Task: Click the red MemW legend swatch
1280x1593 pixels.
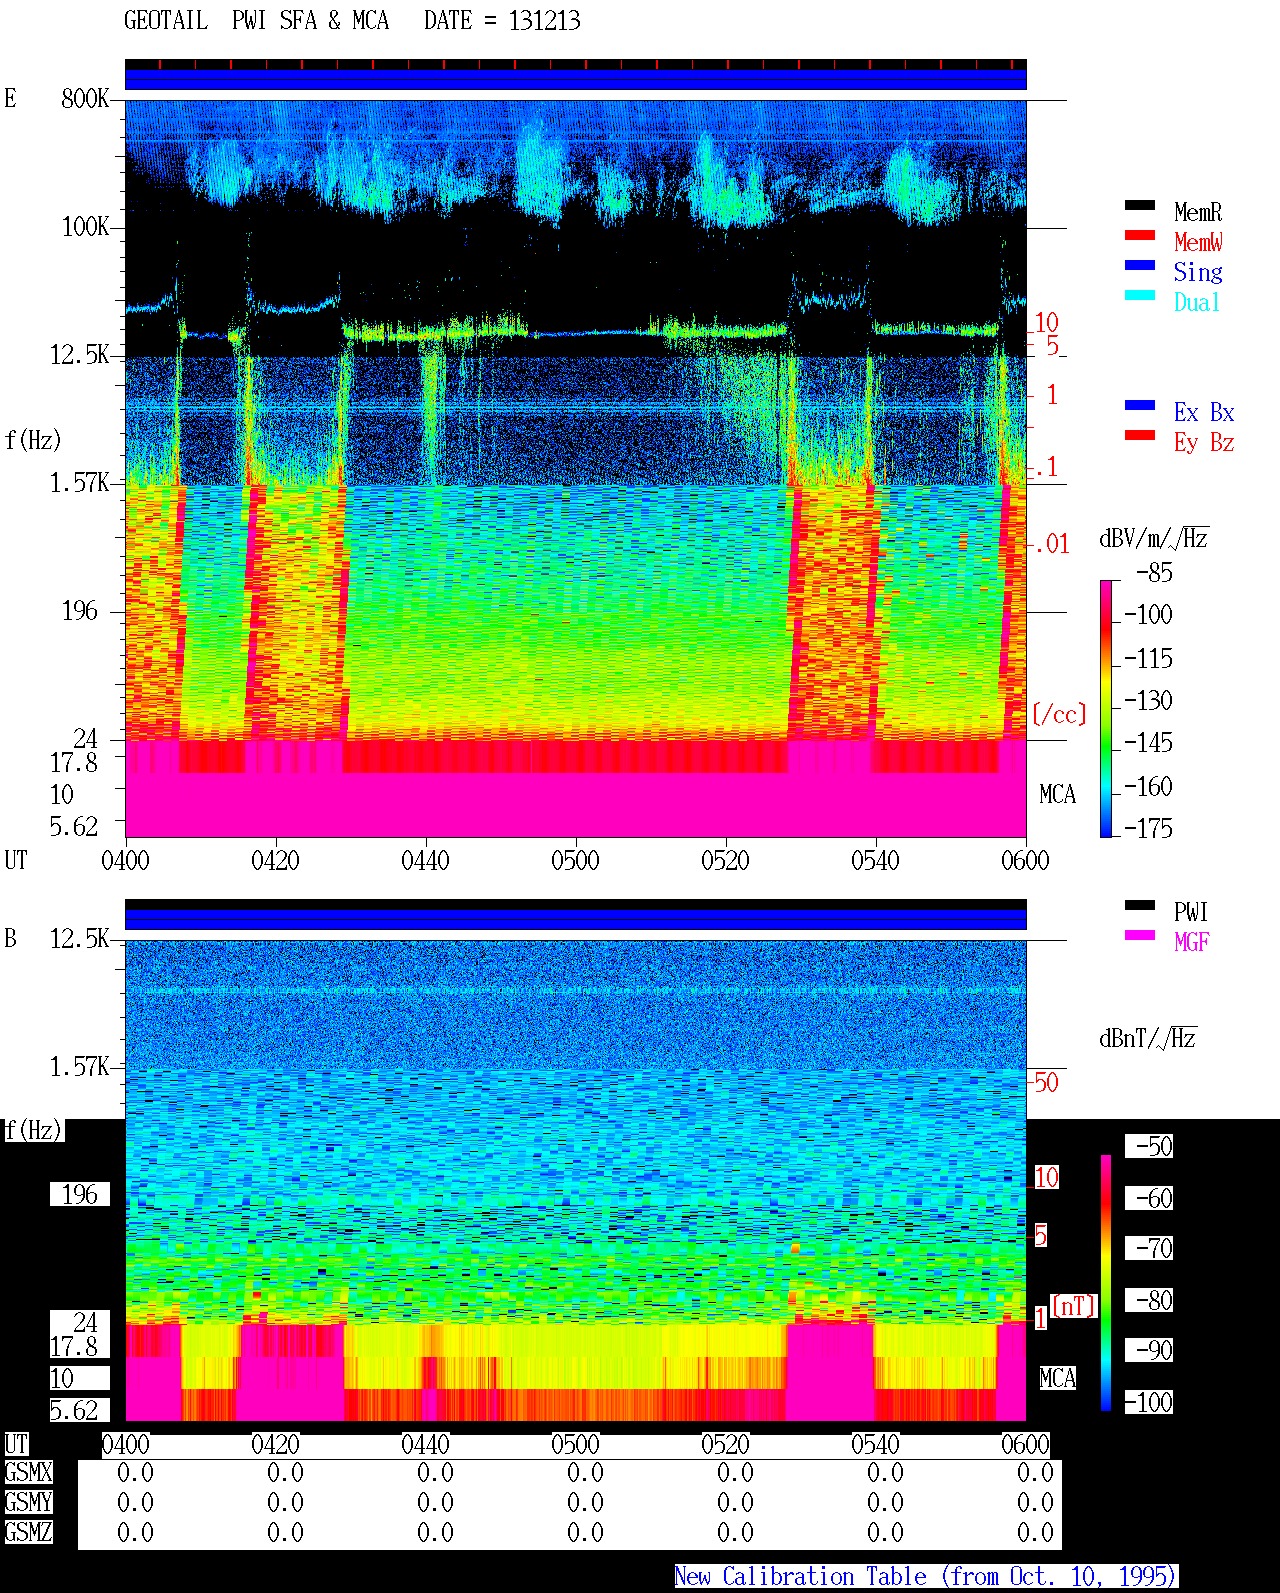Action: point(1140,235)
